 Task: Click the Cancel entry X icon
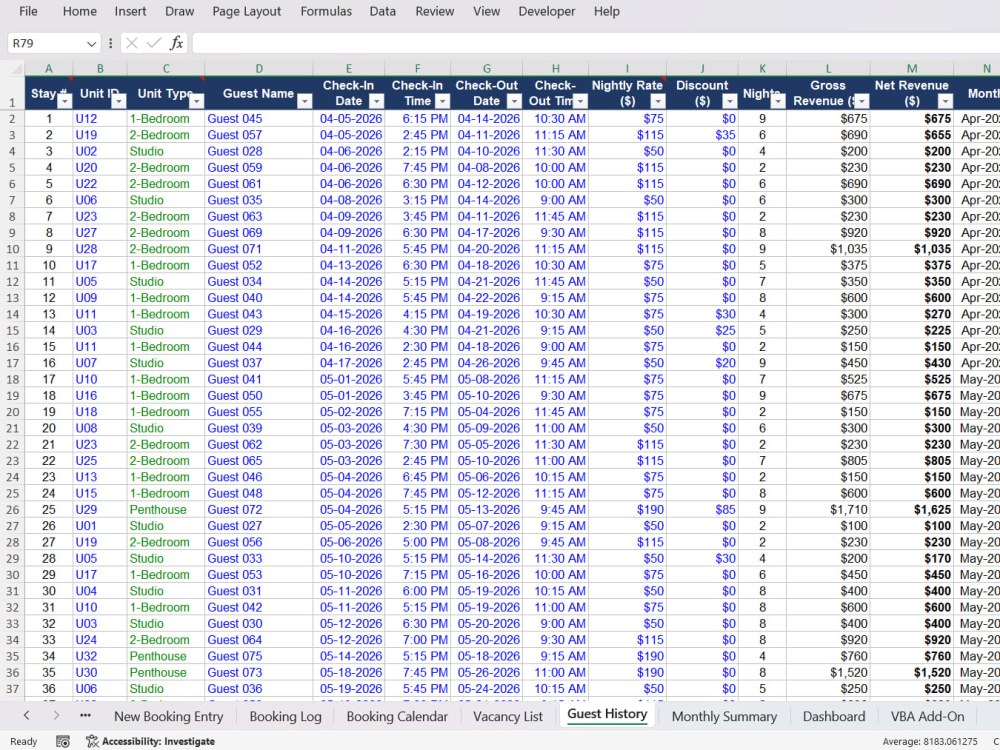(131, 43)
